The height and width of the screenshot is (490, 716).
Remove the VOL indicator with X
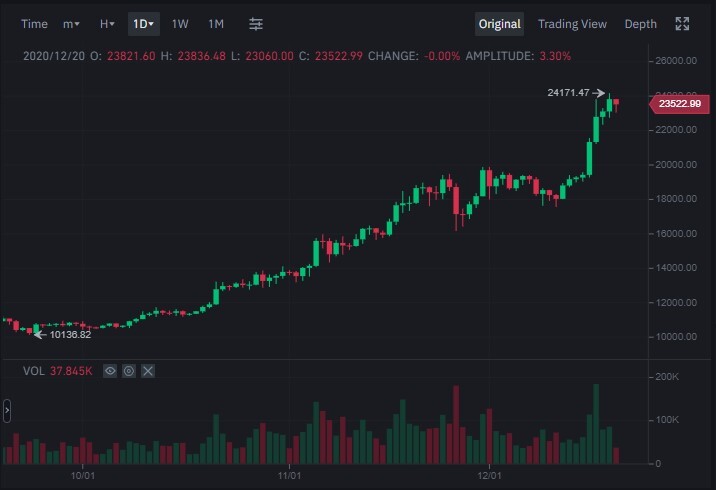pos(148,371)
